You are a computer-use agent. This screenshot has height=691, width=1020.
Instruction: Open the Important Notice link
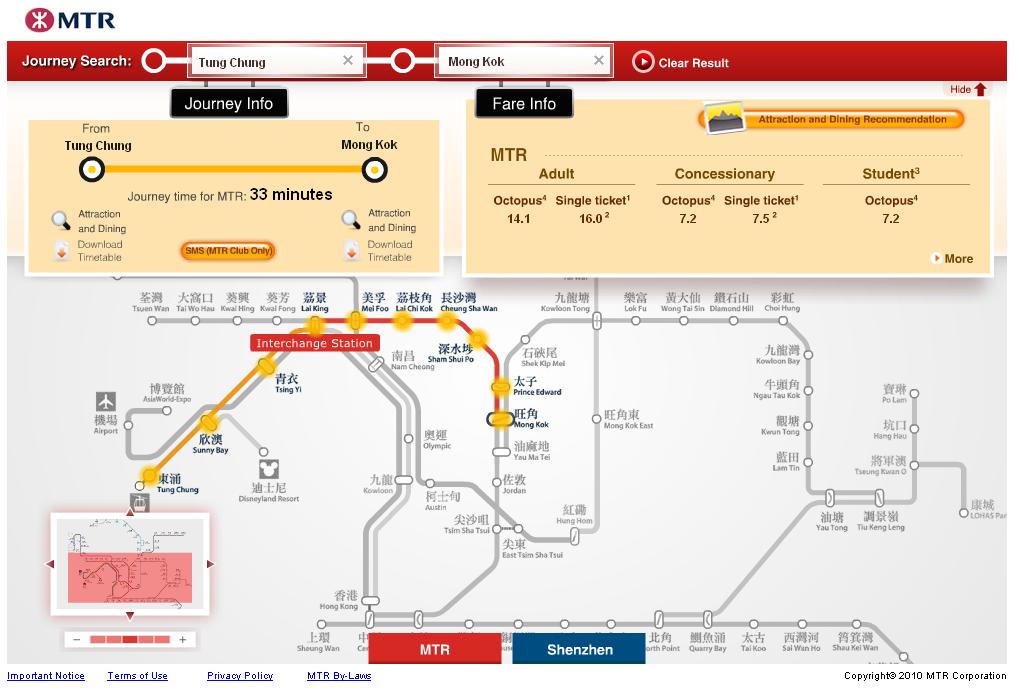pyautogui.click(x=46, y=676)
